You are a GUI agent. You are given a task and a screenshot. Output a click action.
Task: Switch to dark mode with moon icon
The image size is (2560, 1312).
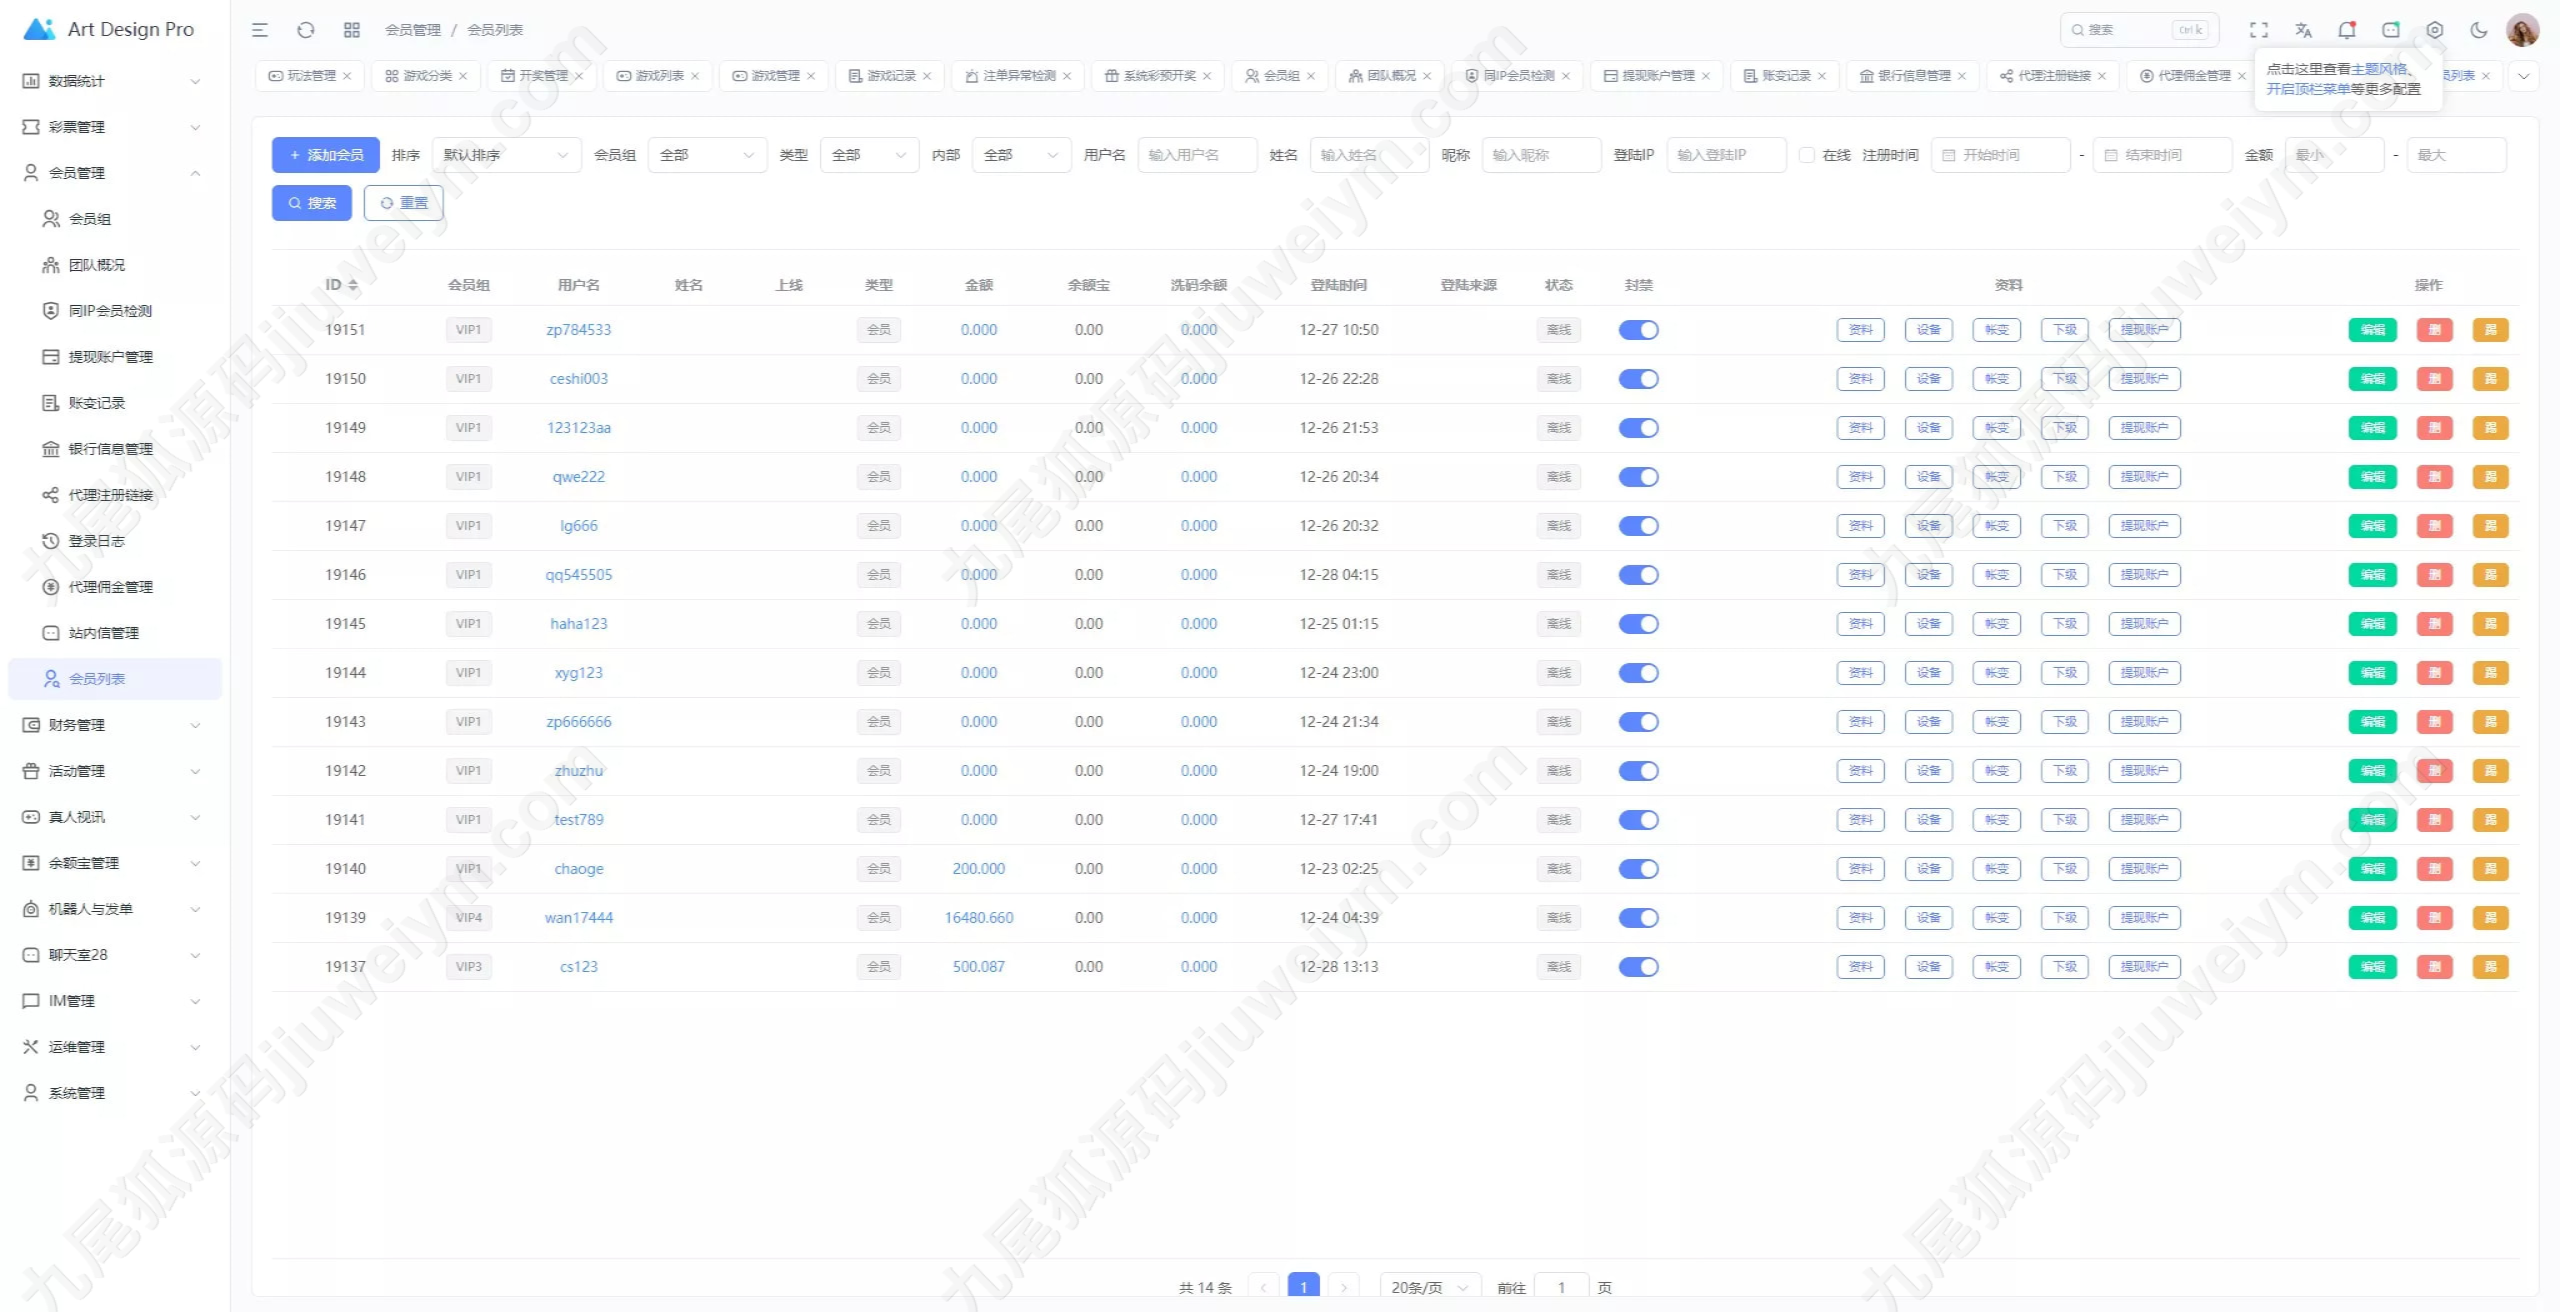click(2479, 30)
